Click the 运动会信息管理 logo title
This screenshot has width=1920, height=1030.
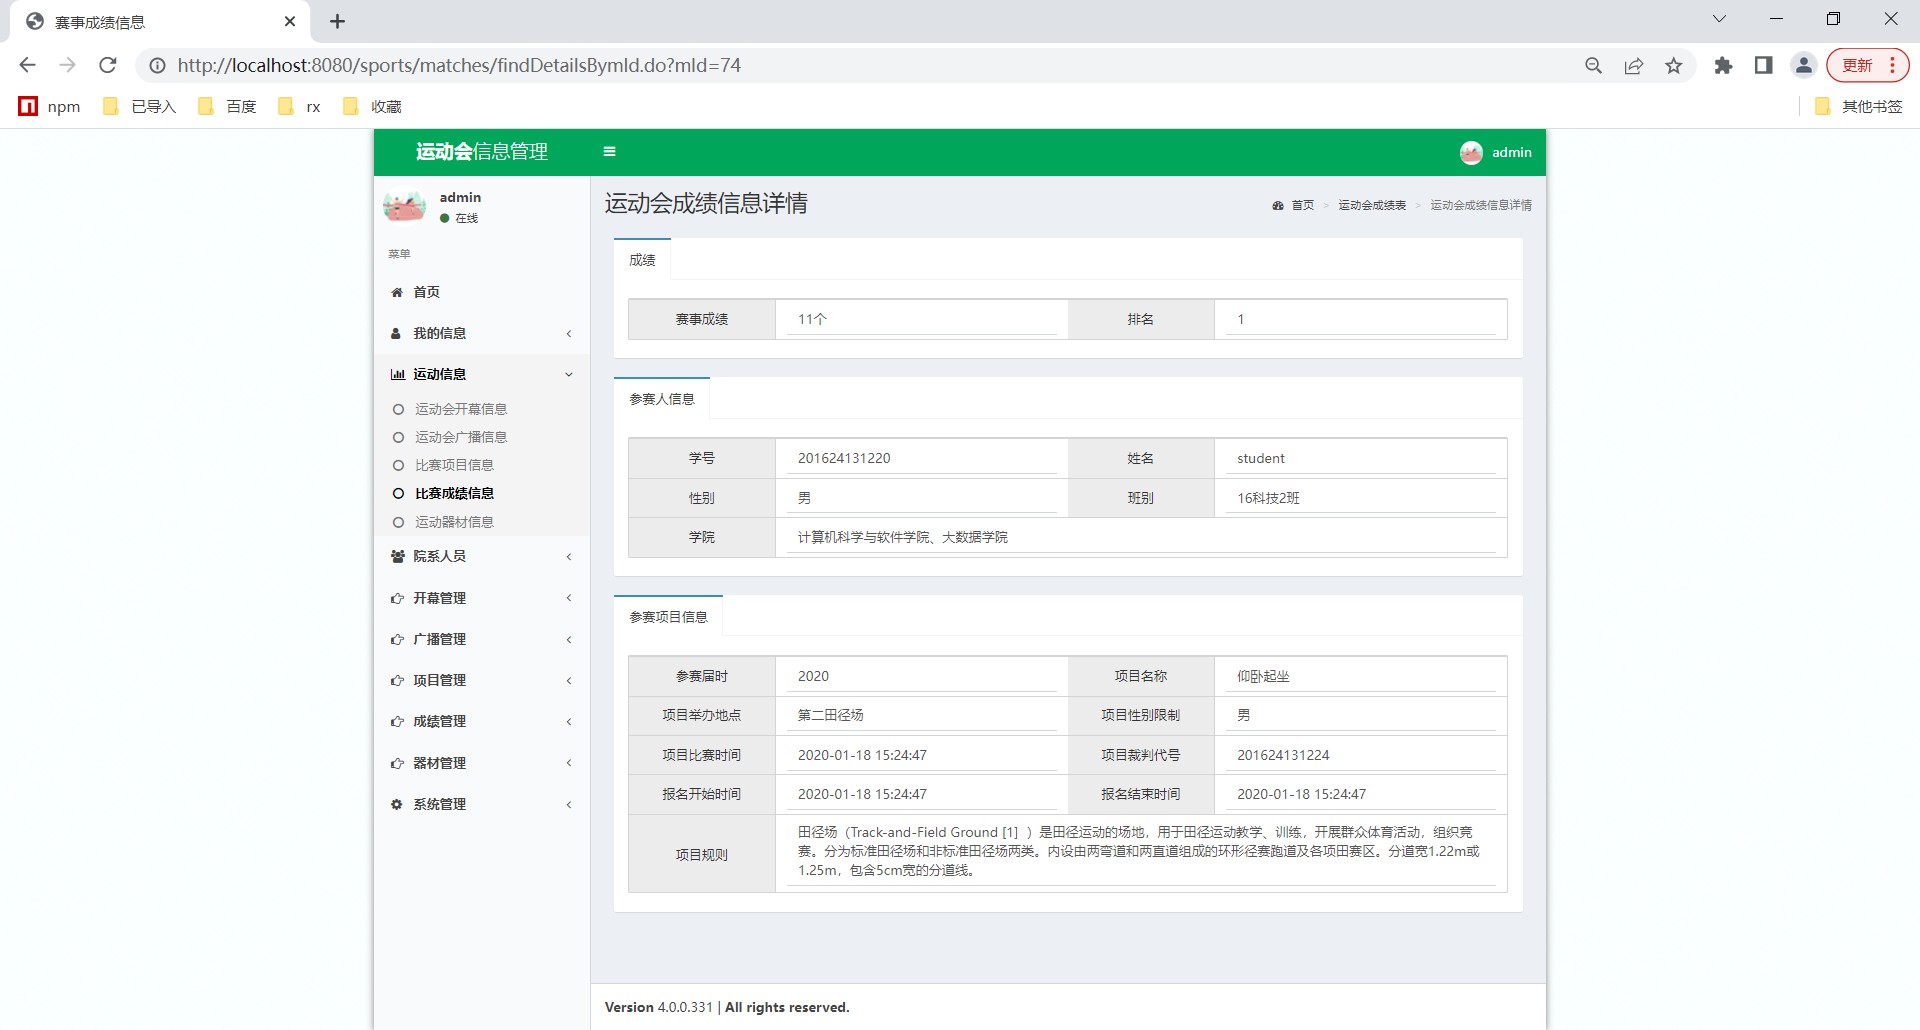point(482,152)
